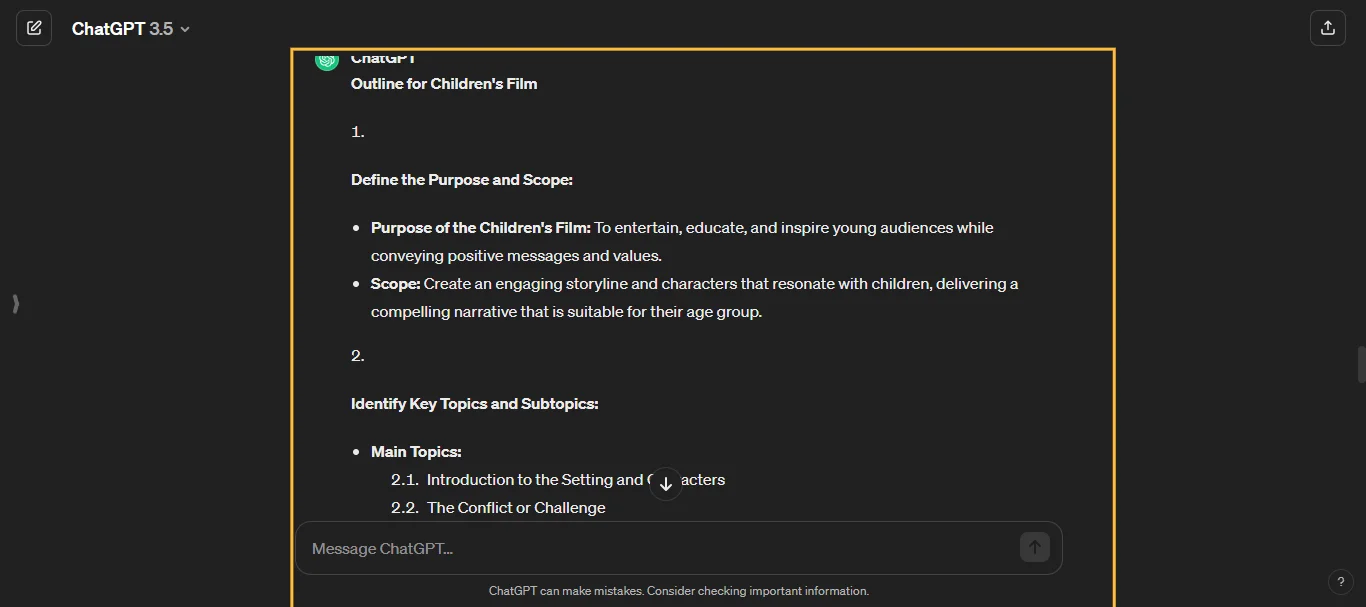Open the share conversation icon
The image size is (1366, 607).
(1328, 28)
